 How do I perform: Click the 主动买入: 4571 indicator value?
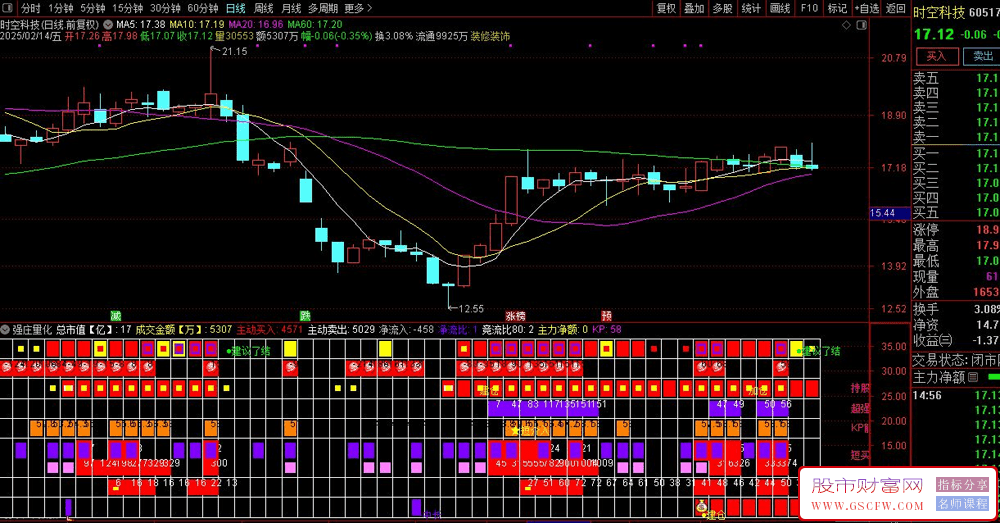[x=269, y=330]
